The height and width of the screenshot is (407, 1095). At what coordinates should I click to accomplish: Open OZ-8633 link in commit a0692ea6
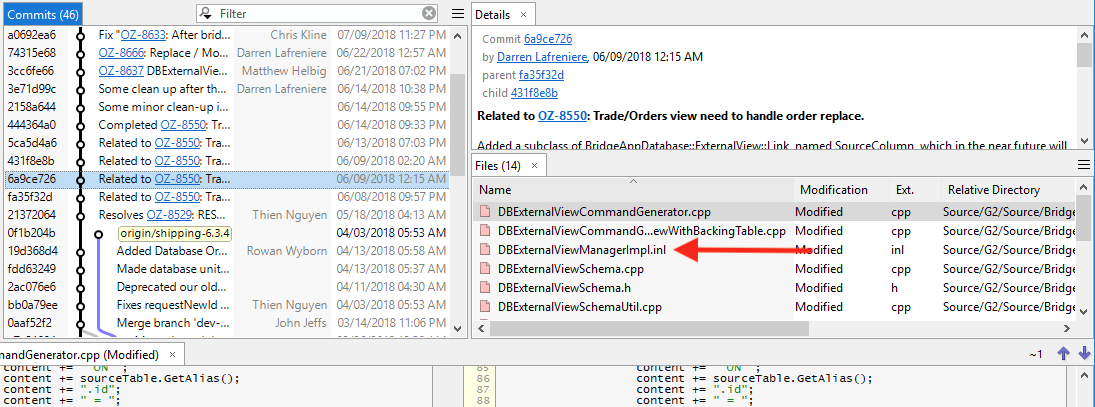coord(143,34)
